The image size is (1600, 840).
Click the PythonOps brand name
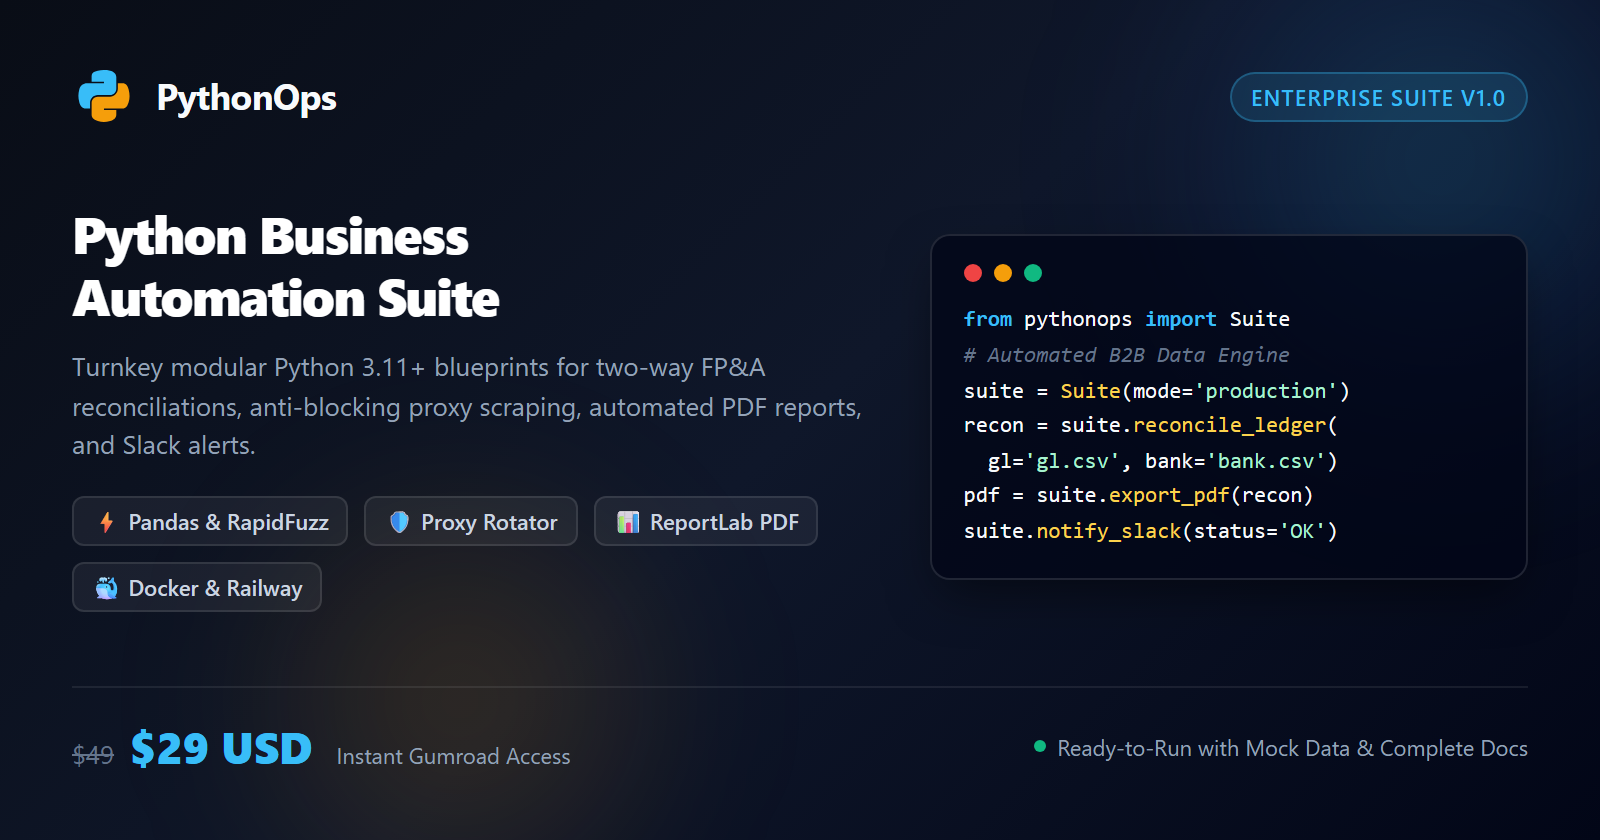(246, 98)
